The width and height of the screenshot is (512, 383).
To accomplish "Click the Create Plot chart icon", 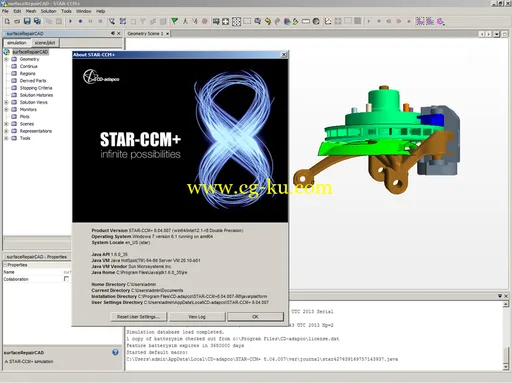I will [328, 21].
